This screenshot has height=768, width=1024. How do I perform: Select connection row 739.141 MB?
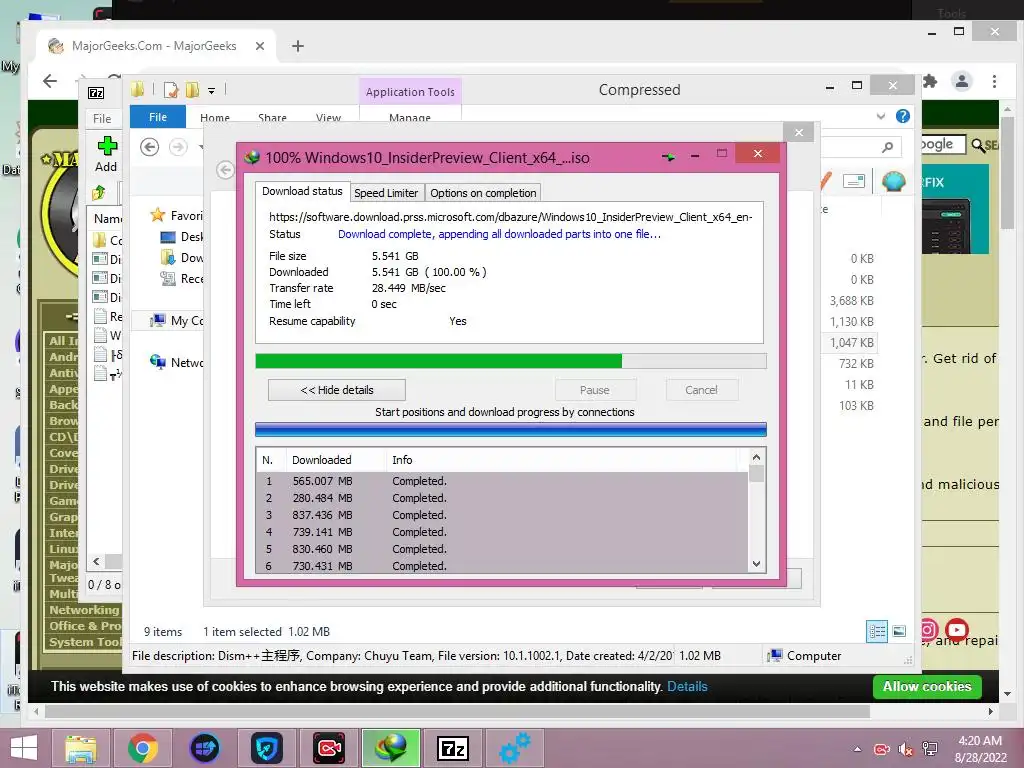[502, 532]
